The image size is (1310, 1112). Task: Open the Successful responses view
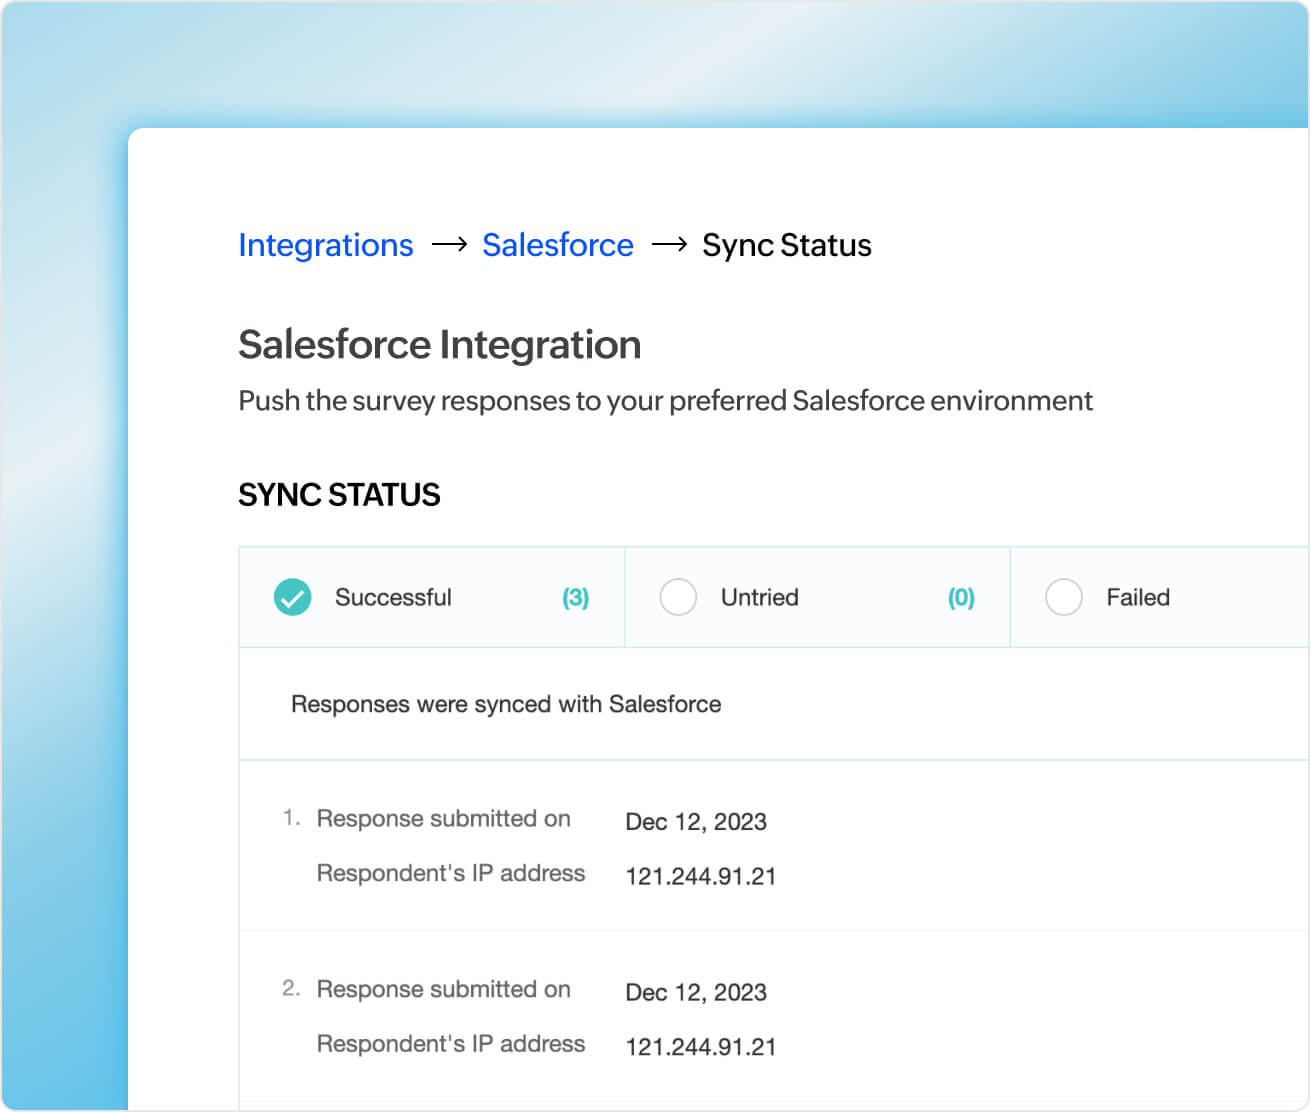click(394, 597)
